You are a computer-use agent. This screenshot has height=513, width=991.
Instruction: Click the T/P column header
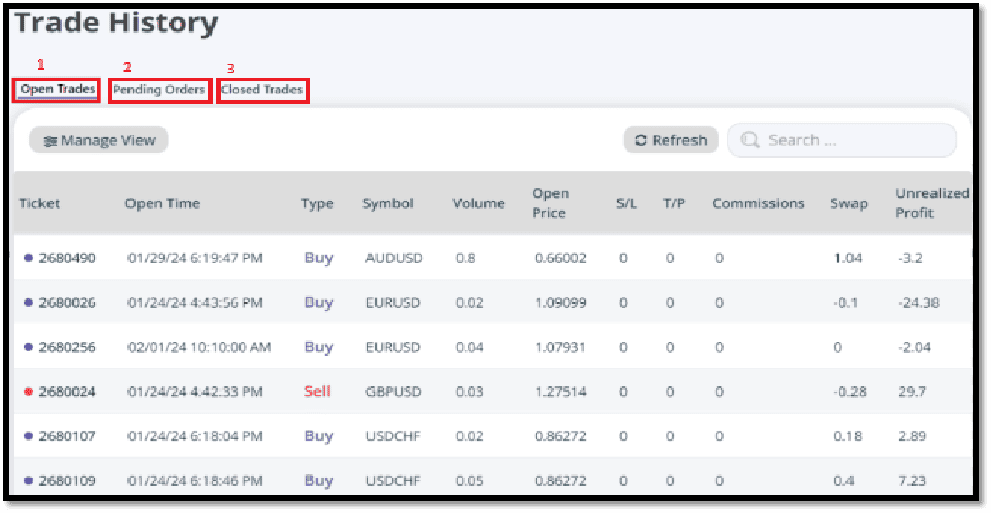coord(674,203)
